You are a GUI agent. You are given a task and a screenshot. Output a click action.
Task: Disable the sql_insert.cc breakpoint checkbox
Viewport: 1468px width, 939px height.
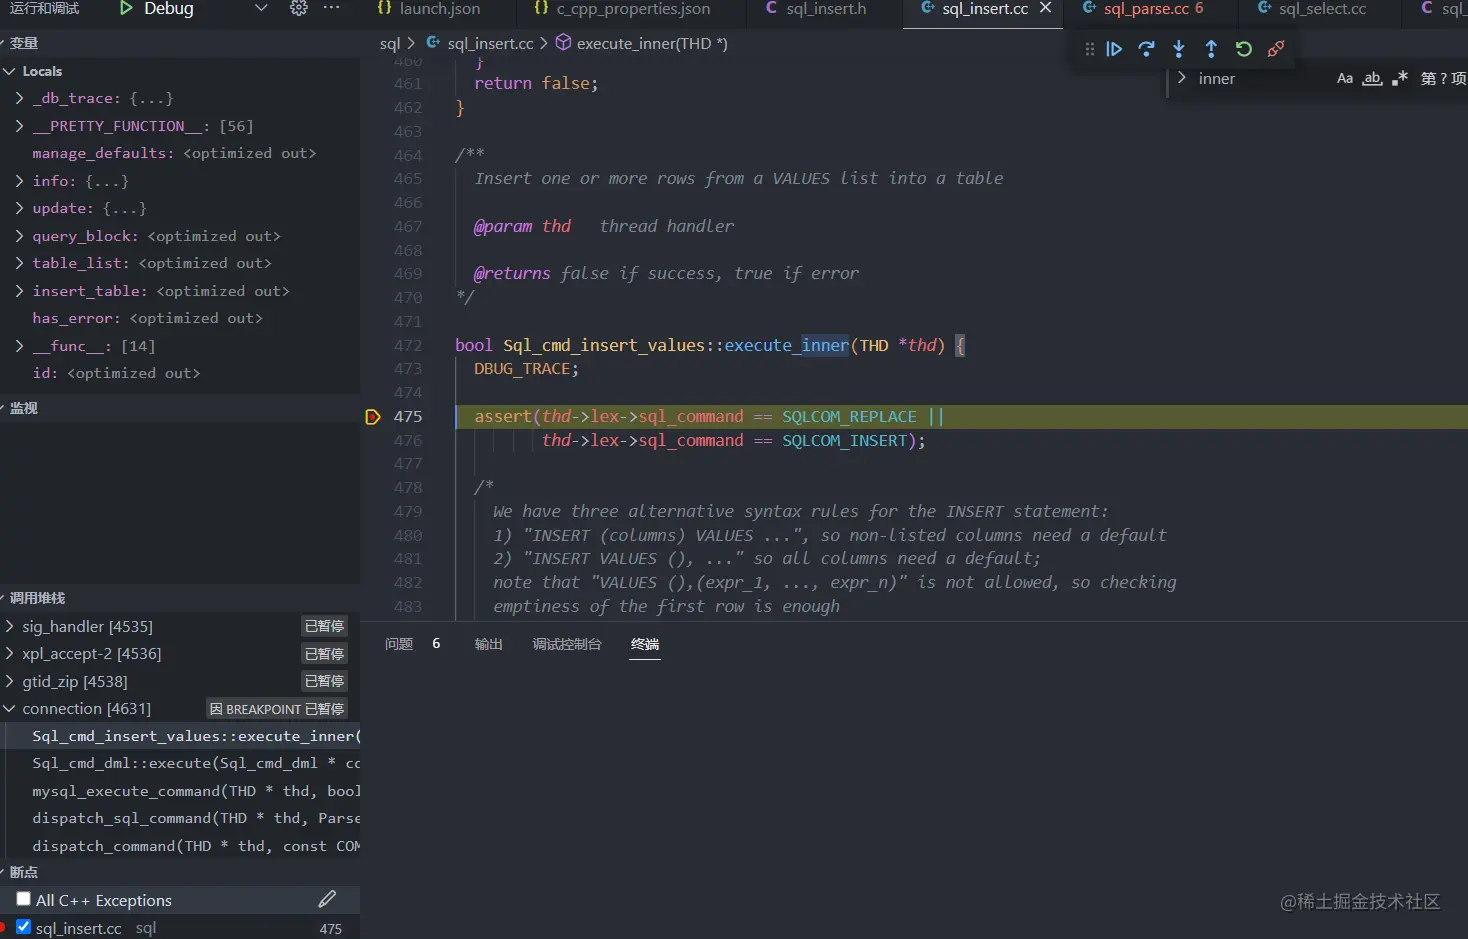pyautogui.click(x=23, y=928)
